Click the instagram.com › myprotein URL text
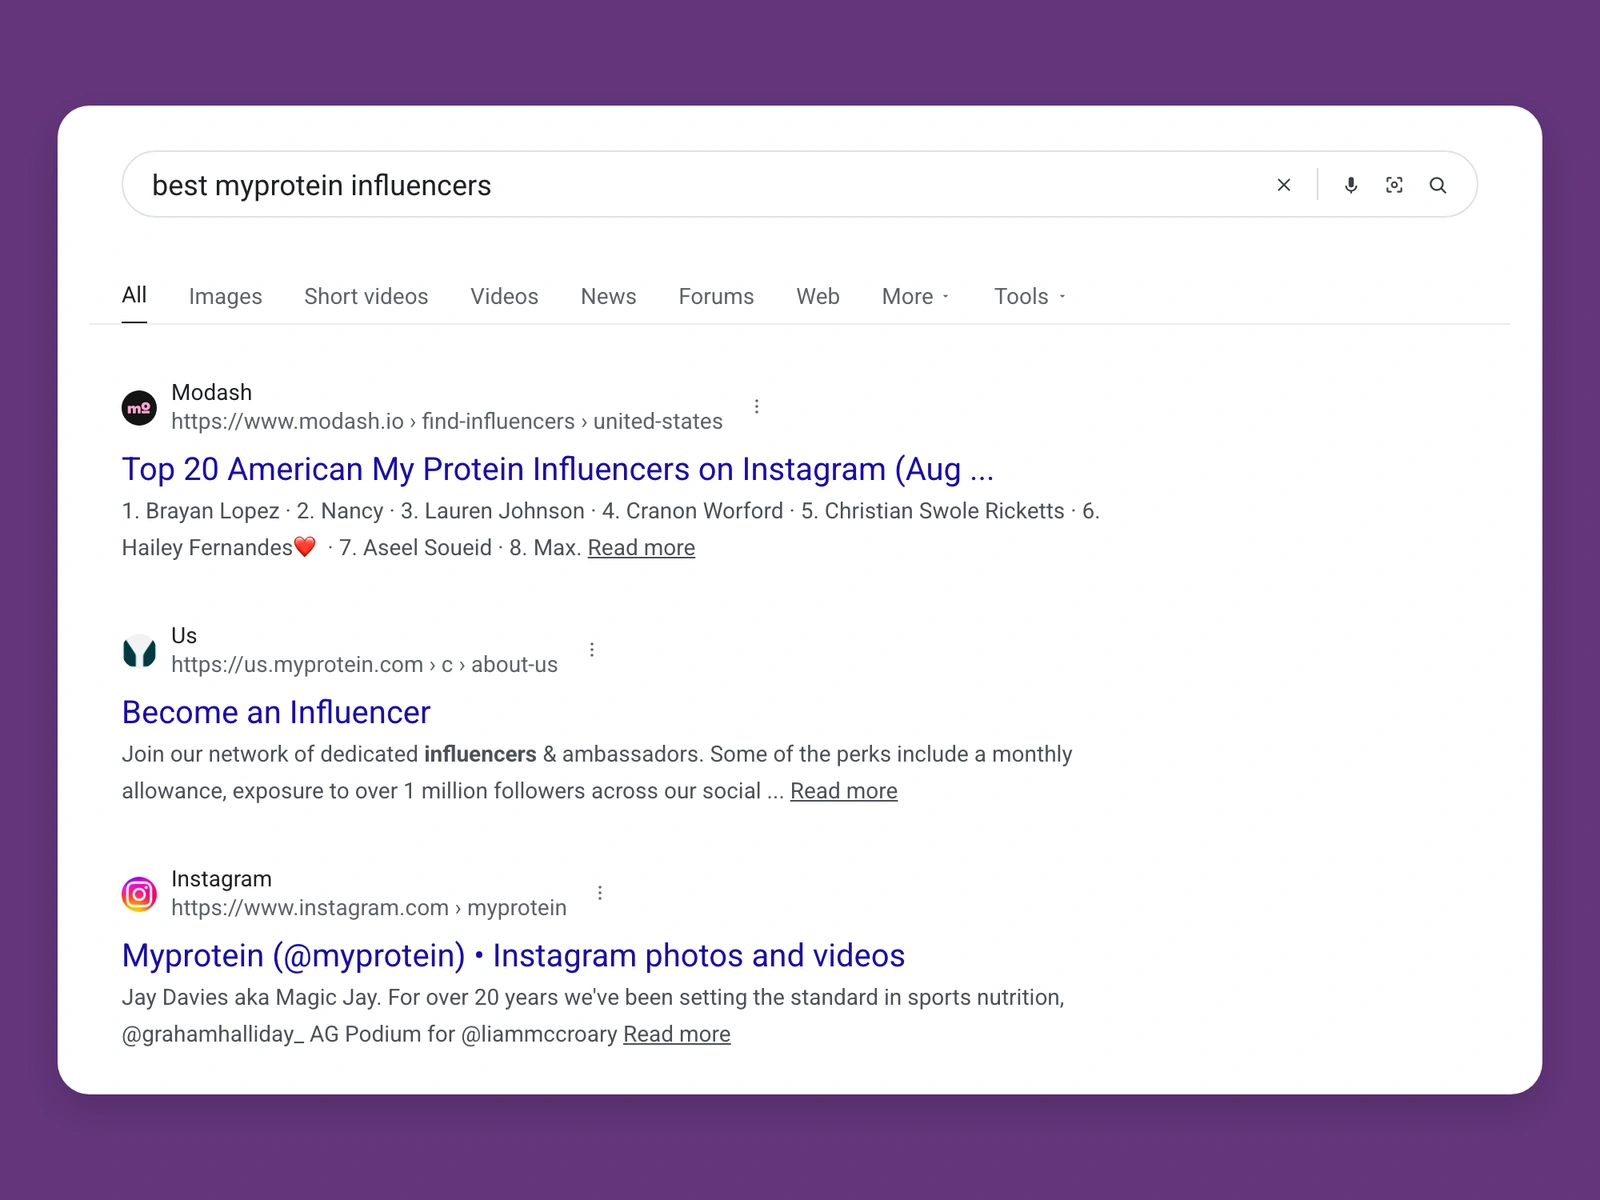1600x1200 pixels. click(369, 908)
